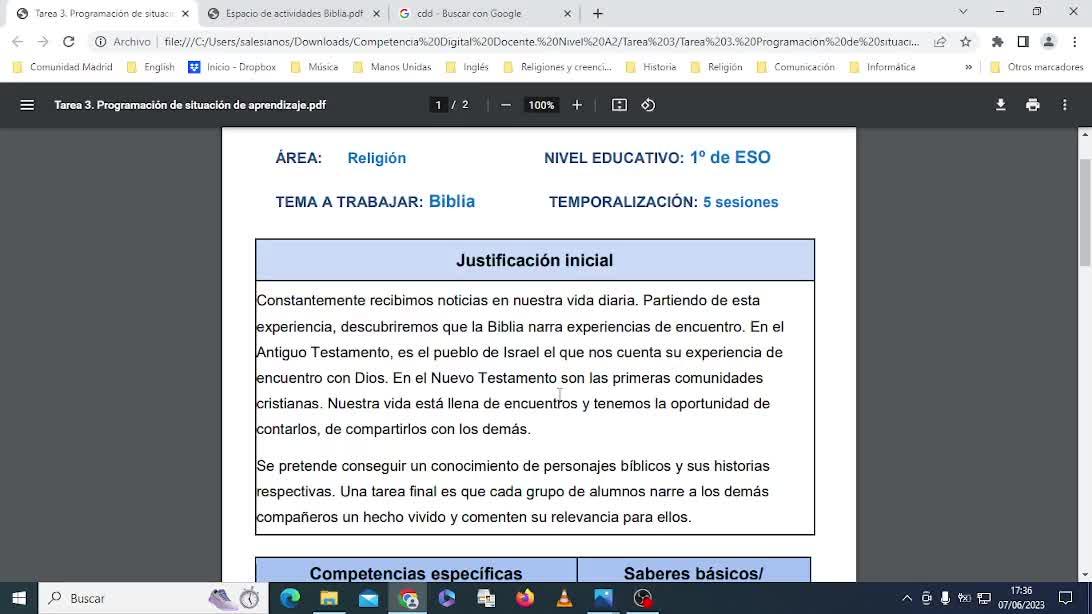
Task: Open the Inglés bookmark folder
Action: [467, 67]
